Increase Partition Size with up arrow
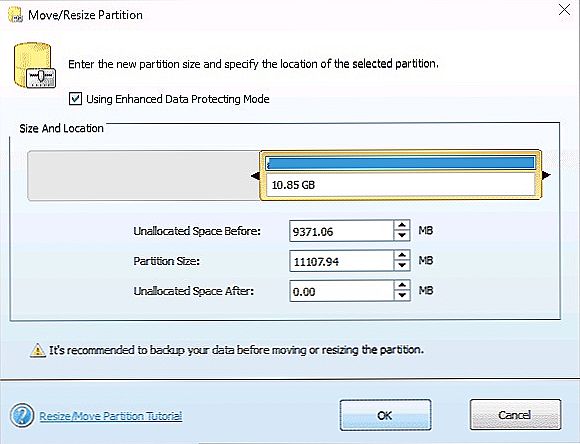The height and width of the screenshot is (444, 580). pos(402,255)
